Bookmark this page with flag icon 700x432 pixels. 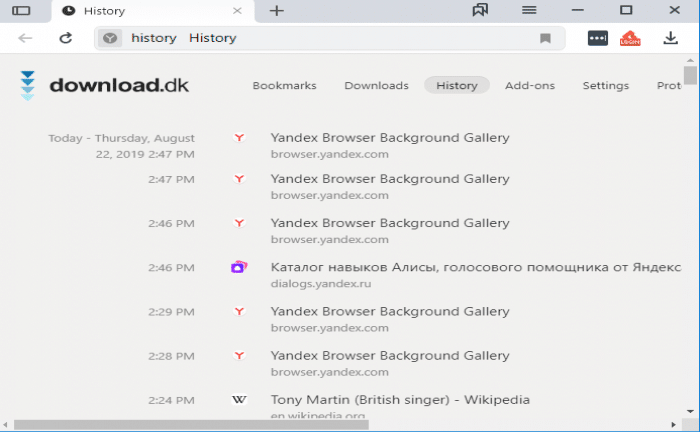point(545,38)
